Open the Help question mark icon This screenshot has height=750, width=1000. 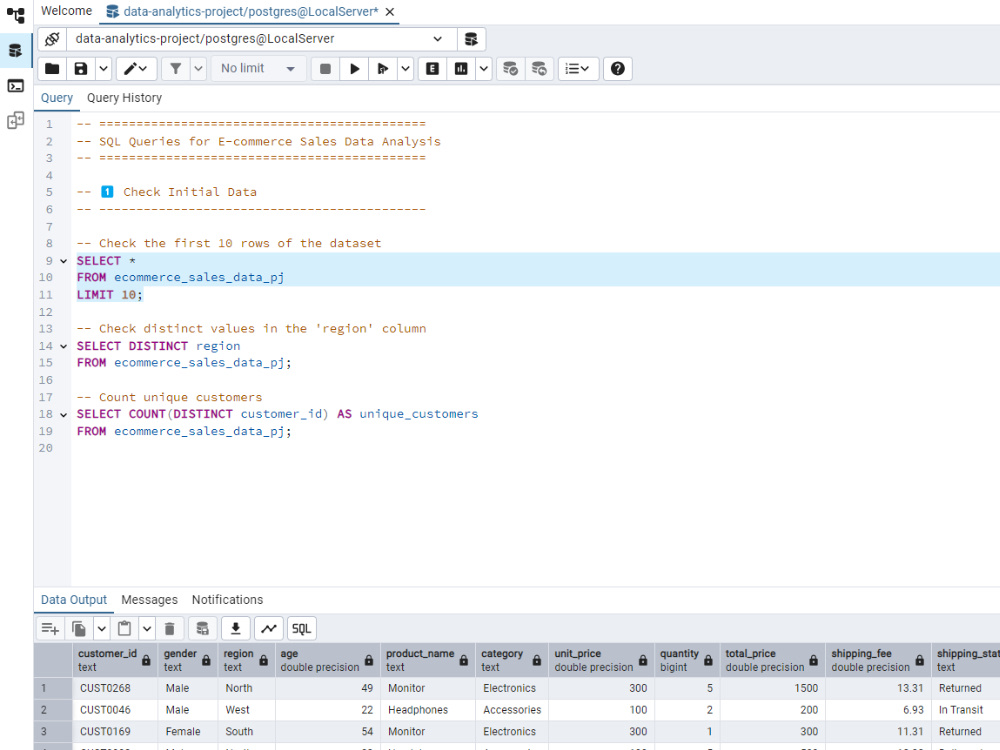pyautogui.click(x=617, y=68)
